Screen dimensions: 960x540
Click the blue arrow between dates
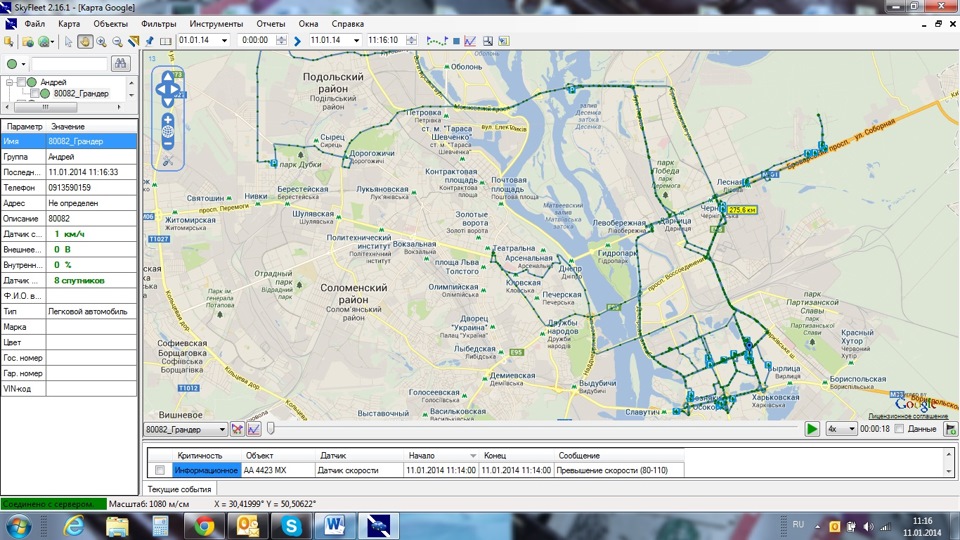tap(297, 41)
